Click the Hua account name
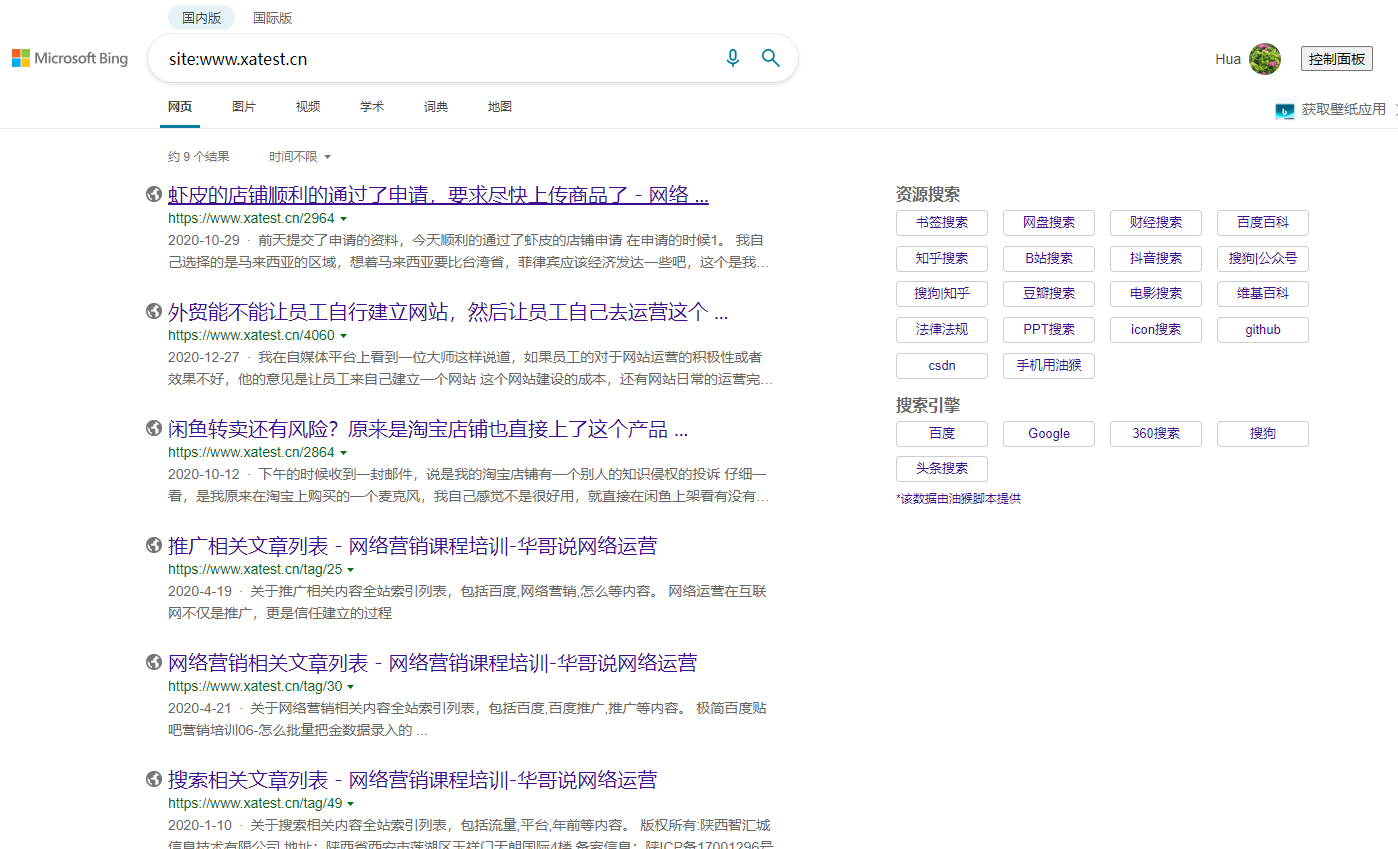Viewport: 1398px width, 849px height. point(1228,59)
